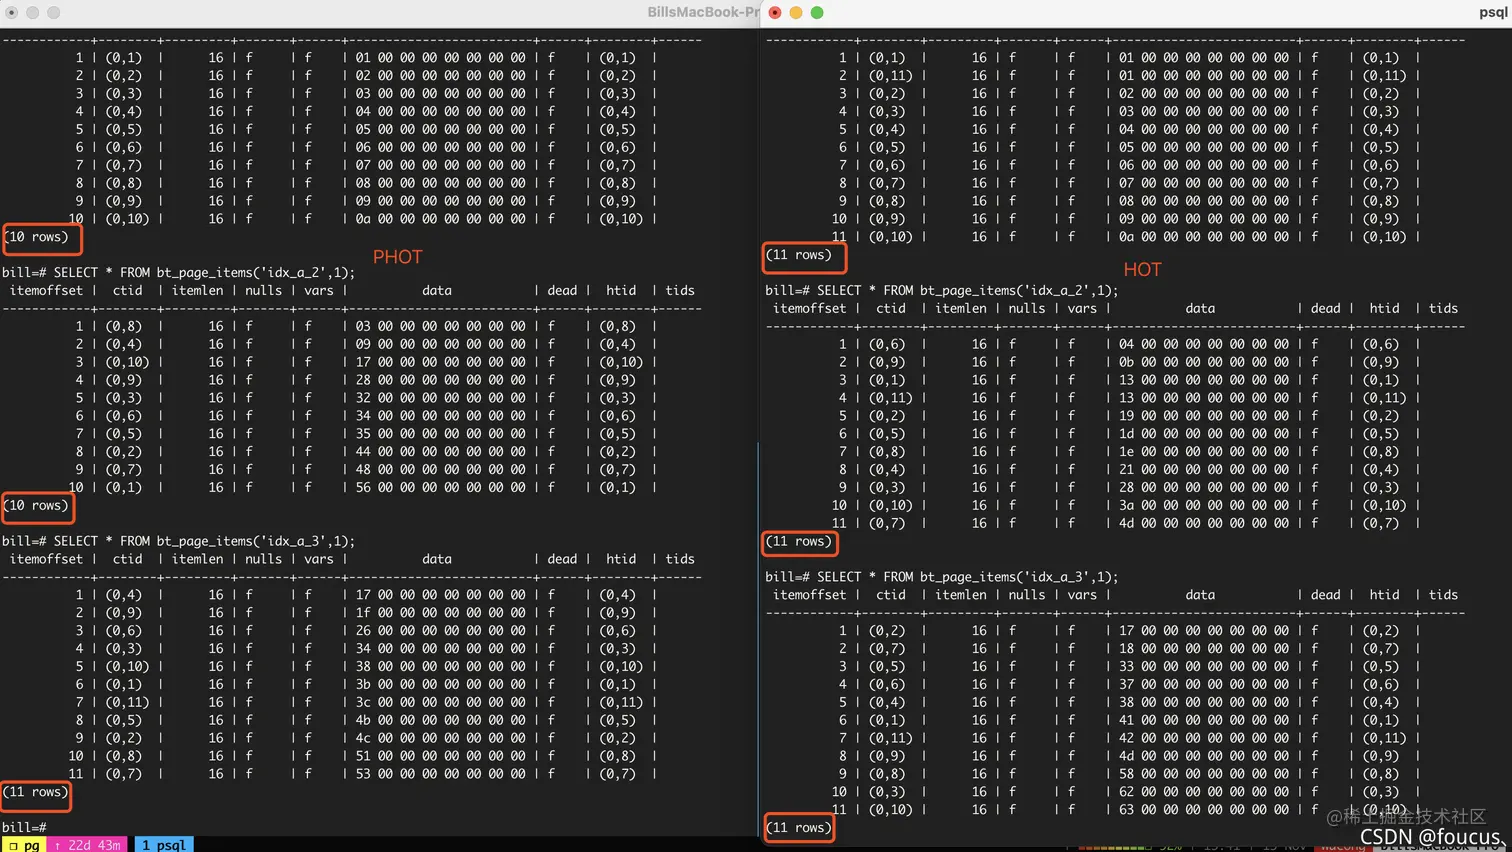
Task: Click data value '44 00 00 00 00 00 00 00'
Action: [440, 451]
